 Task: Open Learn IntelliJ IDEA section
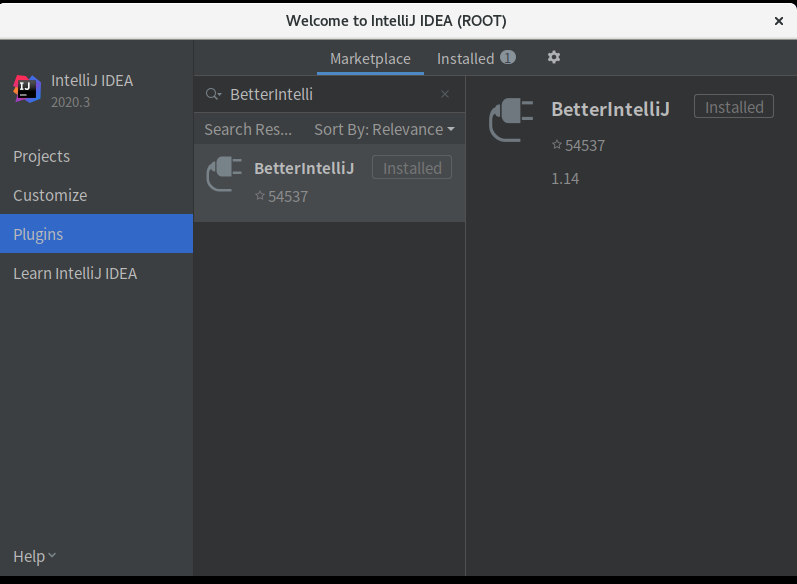[x=97, y=273]
